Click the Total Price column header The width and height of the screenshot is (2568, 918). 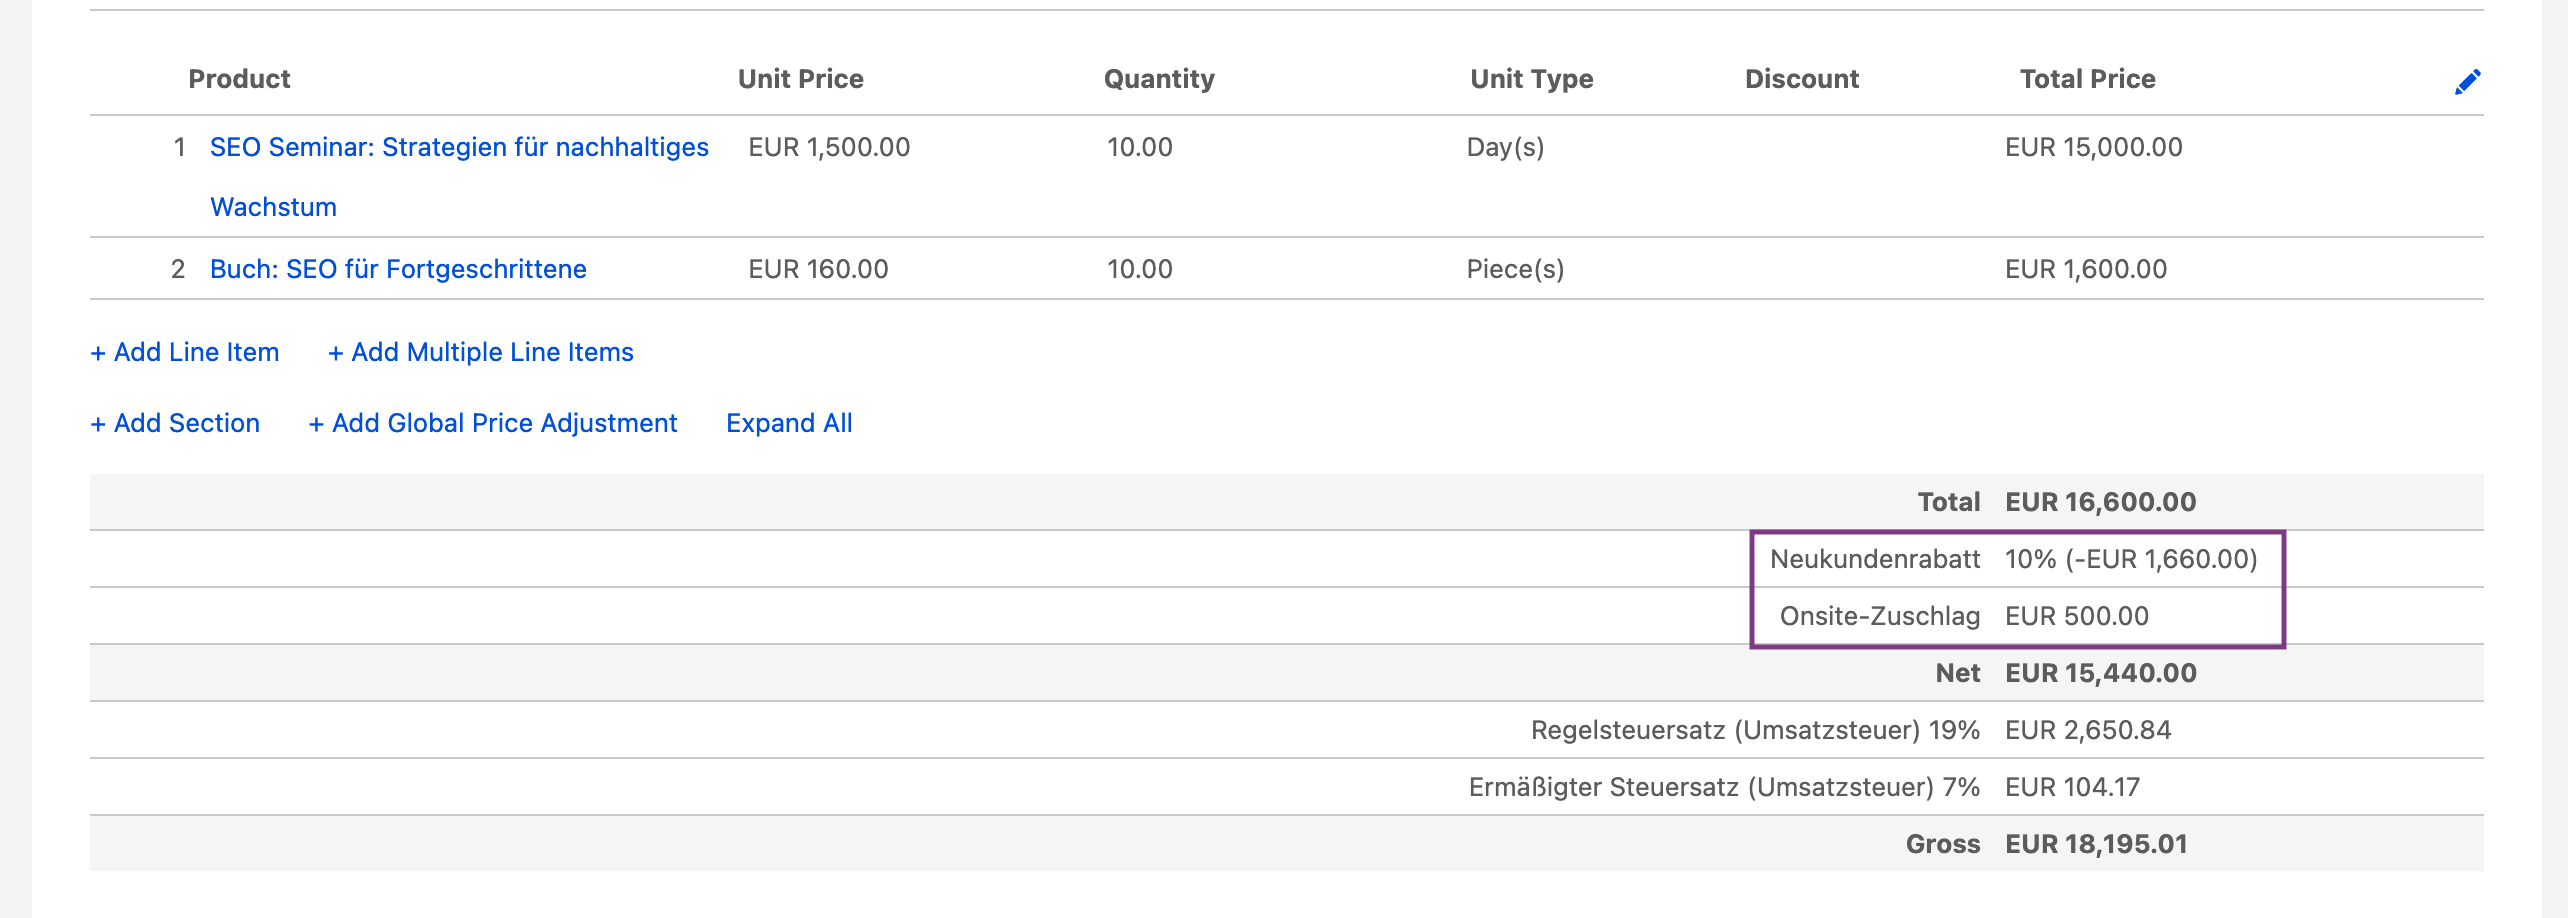pyautogui.click(x=2086, y=78)
